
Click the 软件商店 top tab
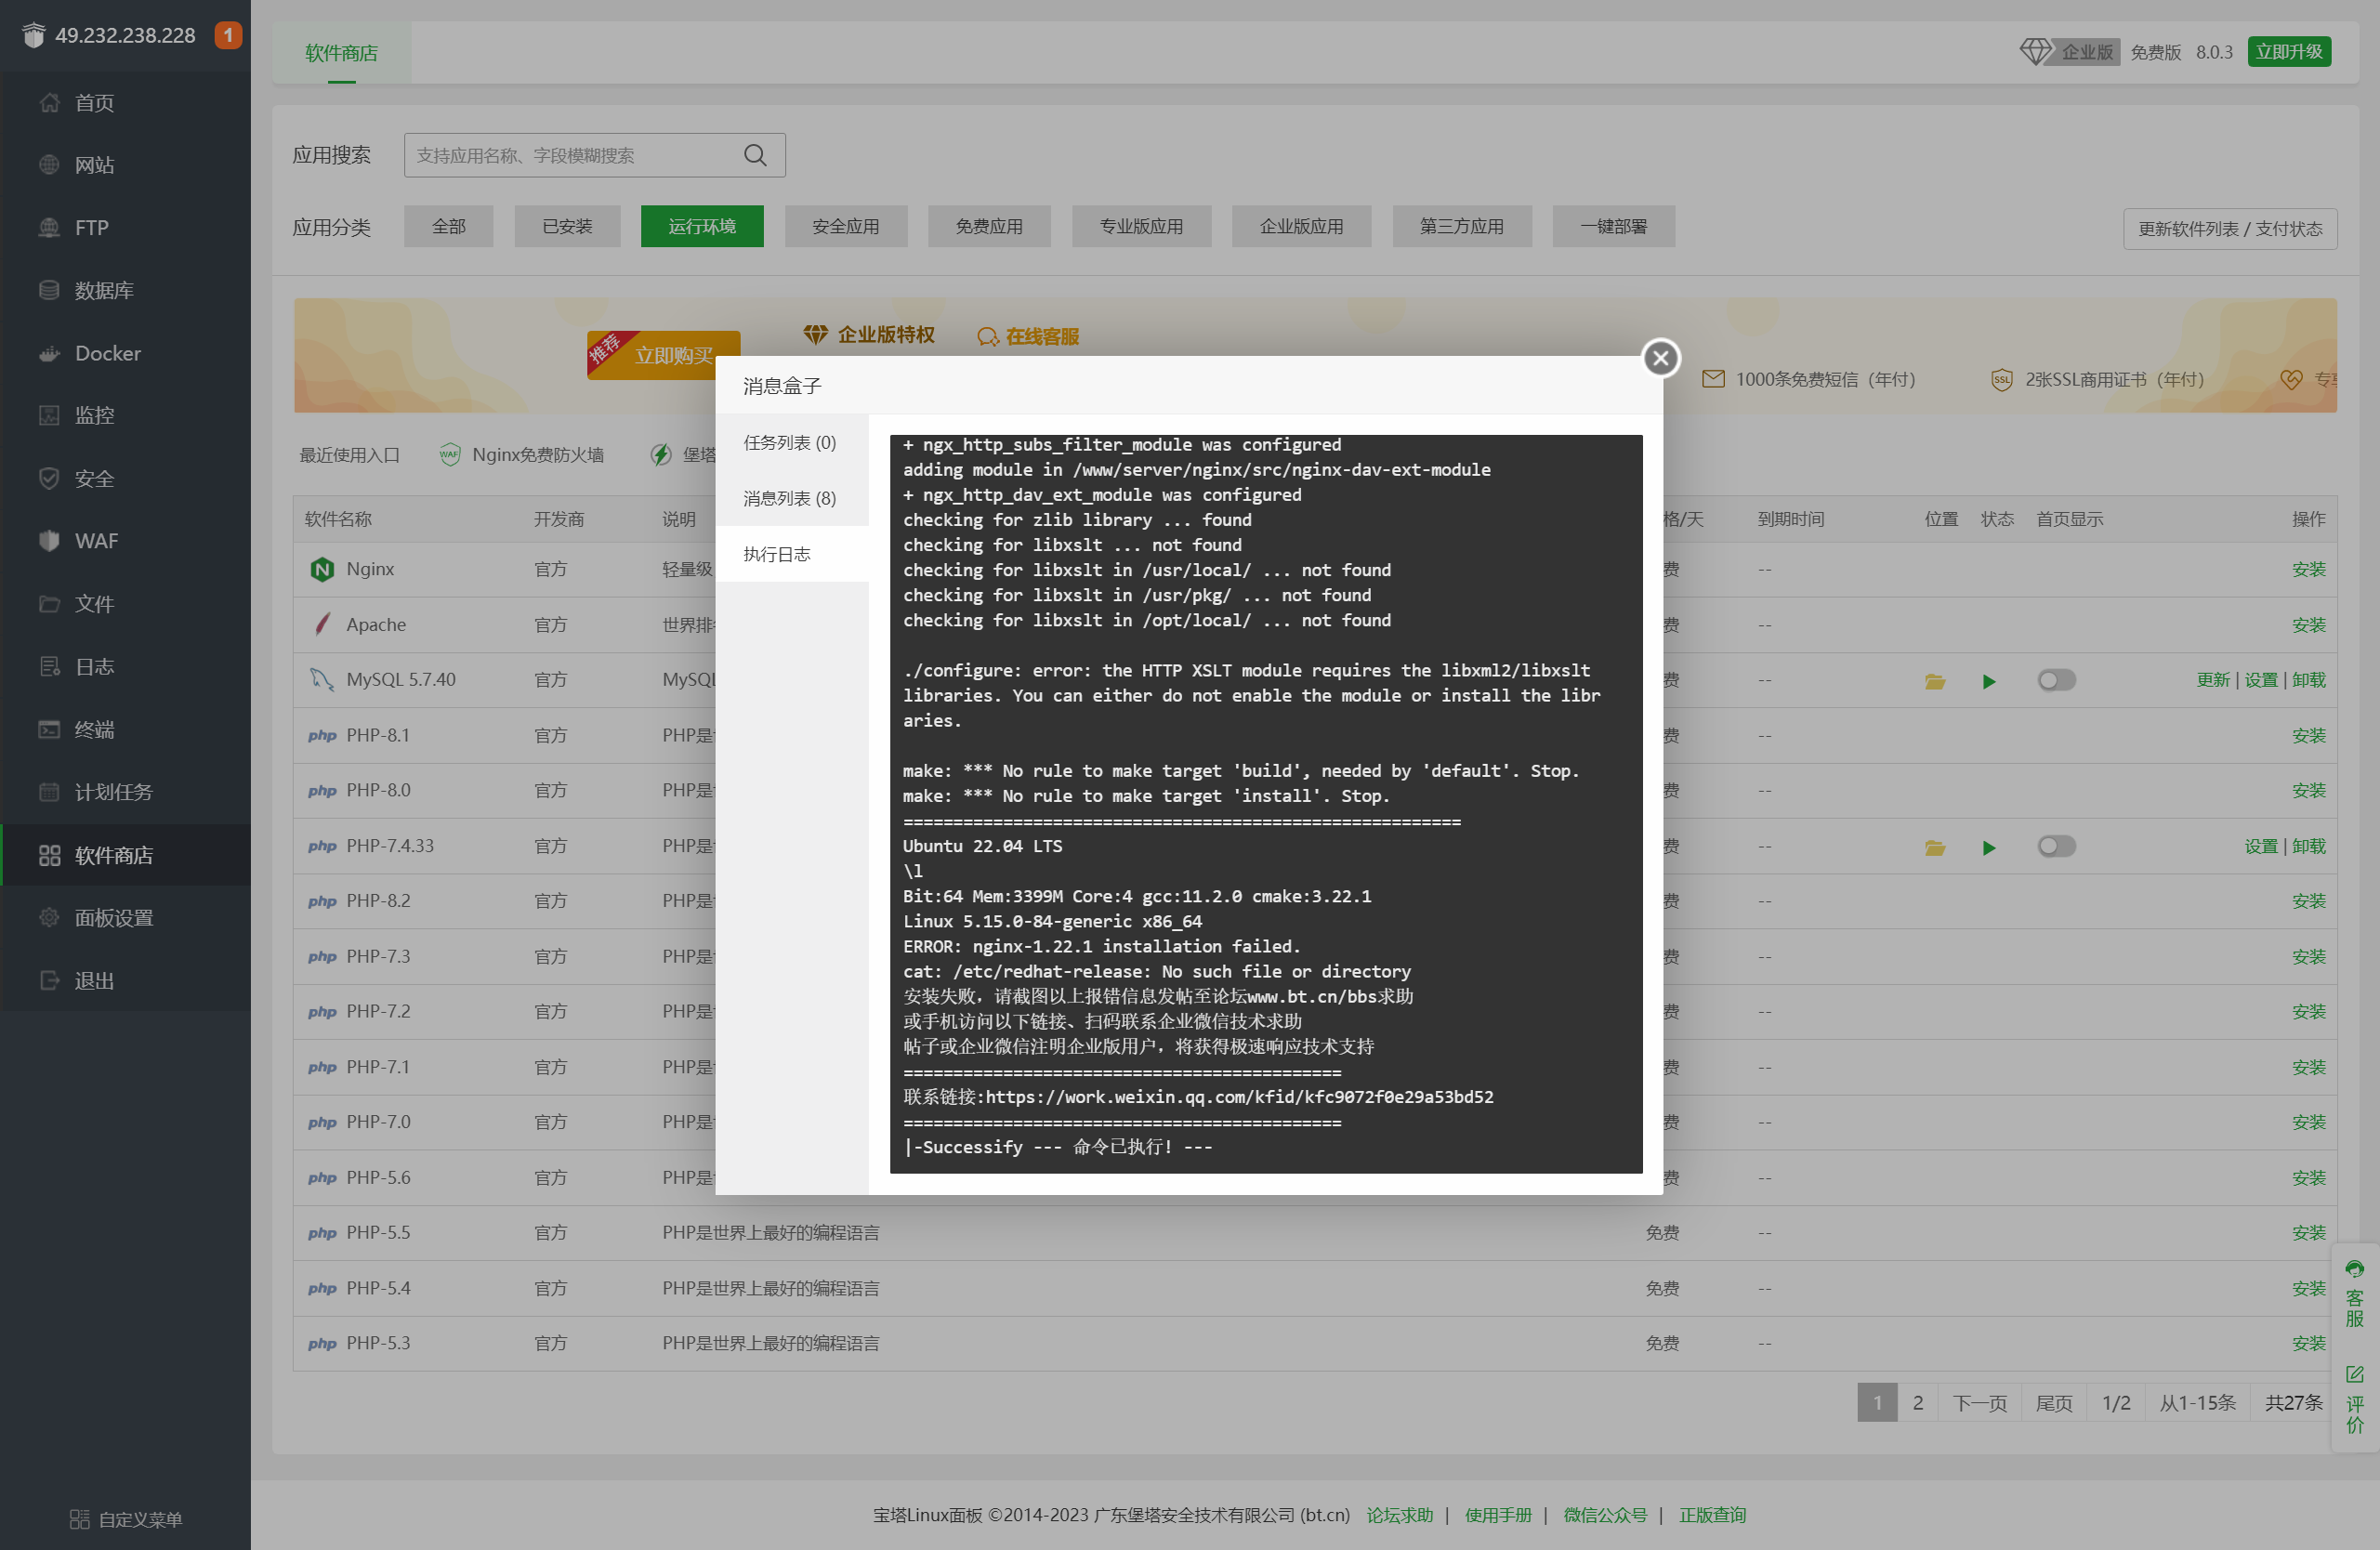pyautogui.click(x=341, y=52)
